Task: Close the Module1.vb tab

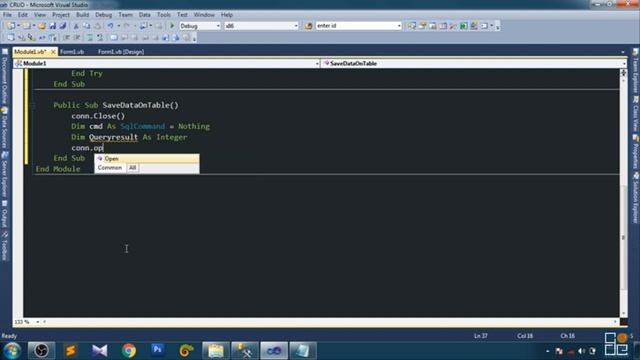Action: pos(53,52)
